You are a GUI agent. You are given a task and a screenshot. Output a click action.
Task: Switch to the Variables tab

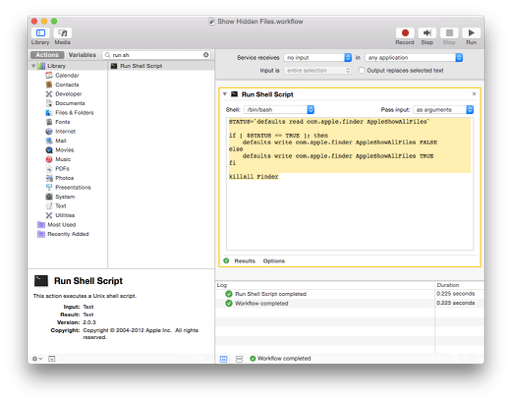(82, 55)
